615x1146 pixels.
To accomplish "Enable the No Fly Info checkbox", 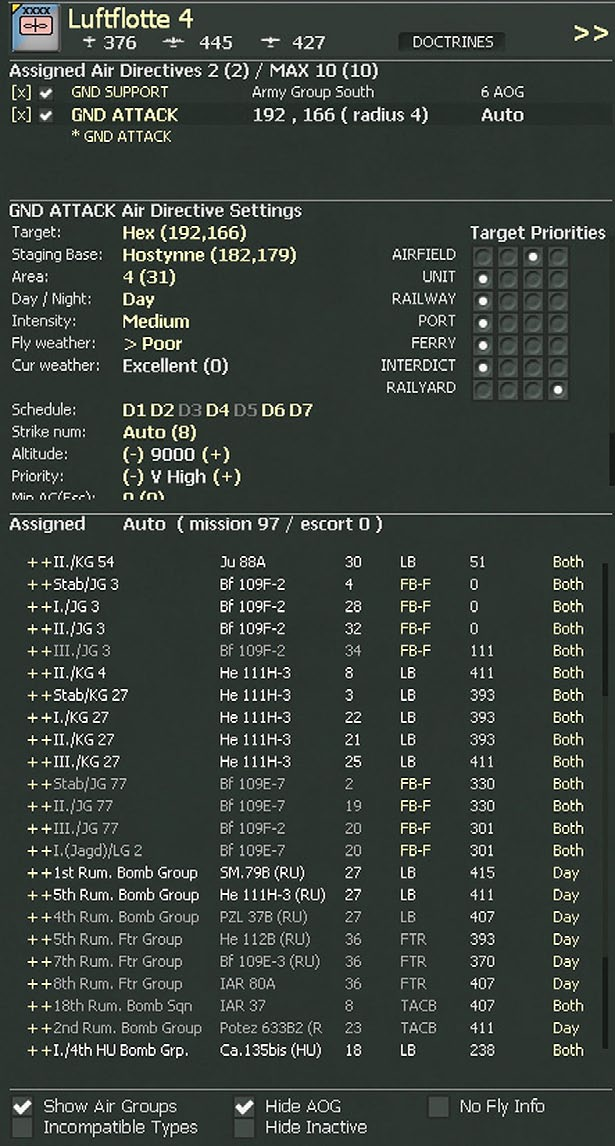I will 438,1106.
